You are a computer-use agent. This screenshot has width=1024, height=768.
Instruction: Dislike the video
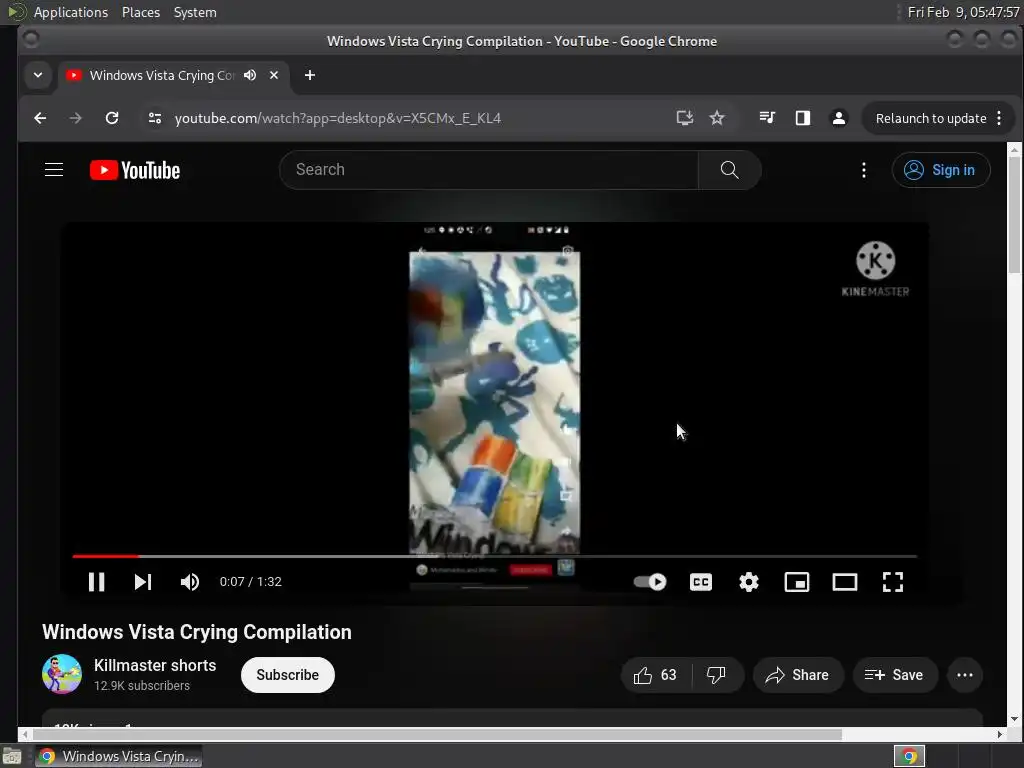[716, 675]
